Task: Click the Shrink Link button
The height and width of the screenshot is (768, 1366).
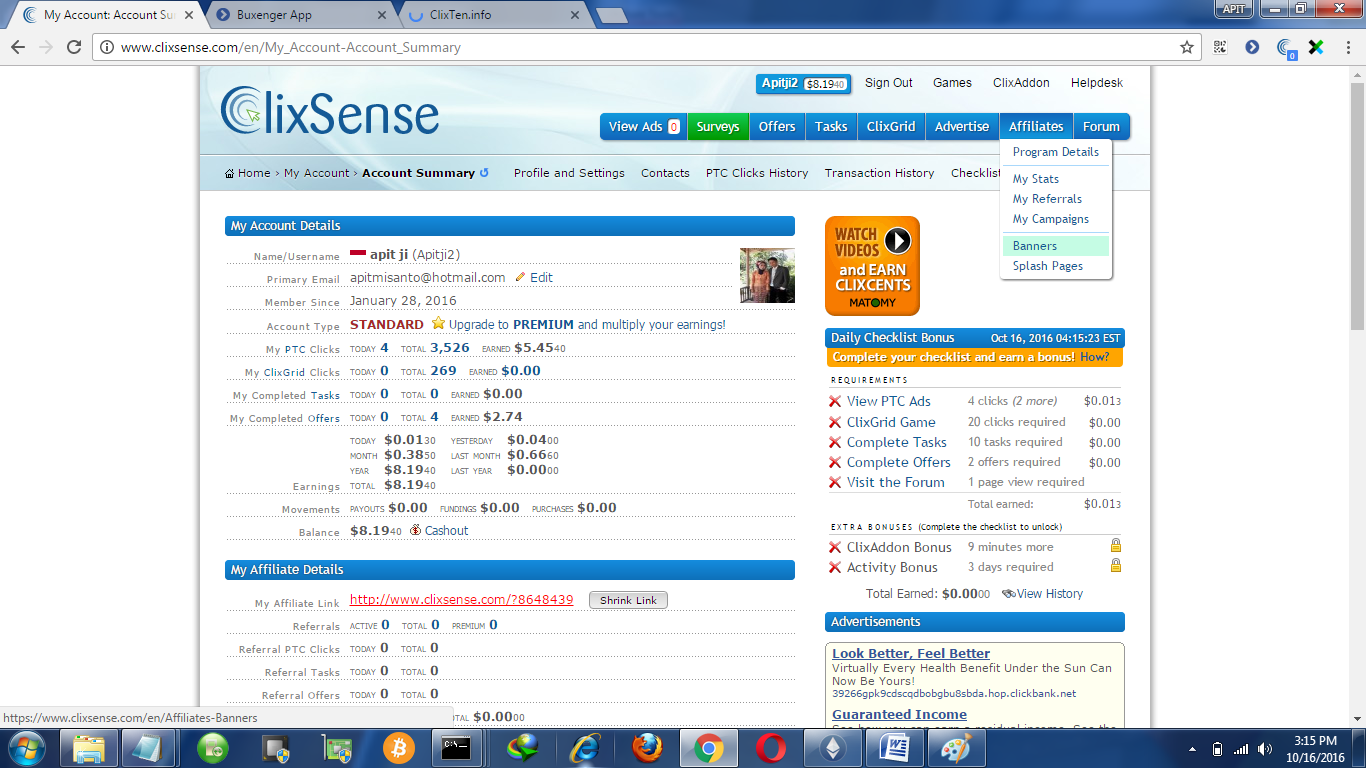Action: [628, 600]
